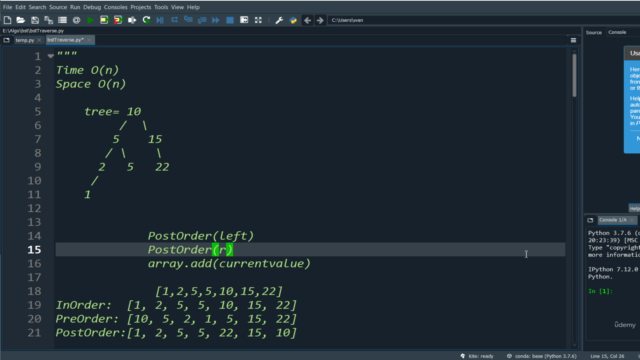Toggle fullscreen mode icon
640x360 pixels.
point(258,20)
